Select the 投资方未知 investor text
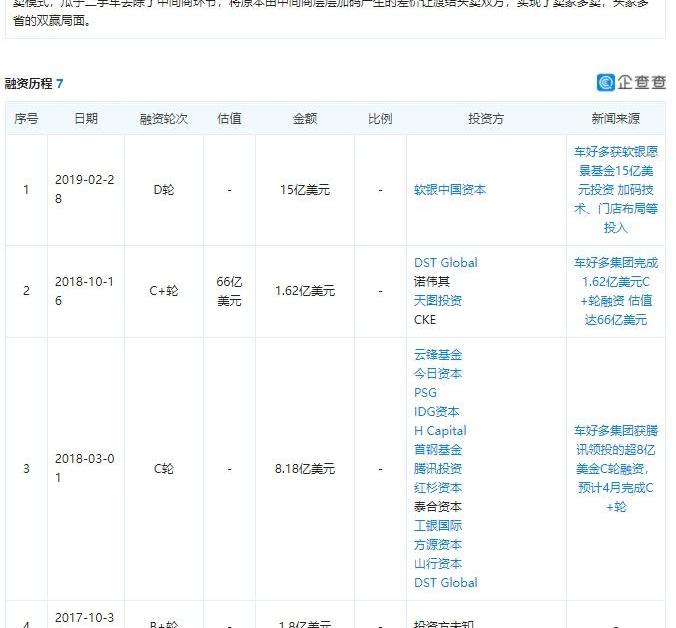676x628 pixels. (x=444, y=624)
